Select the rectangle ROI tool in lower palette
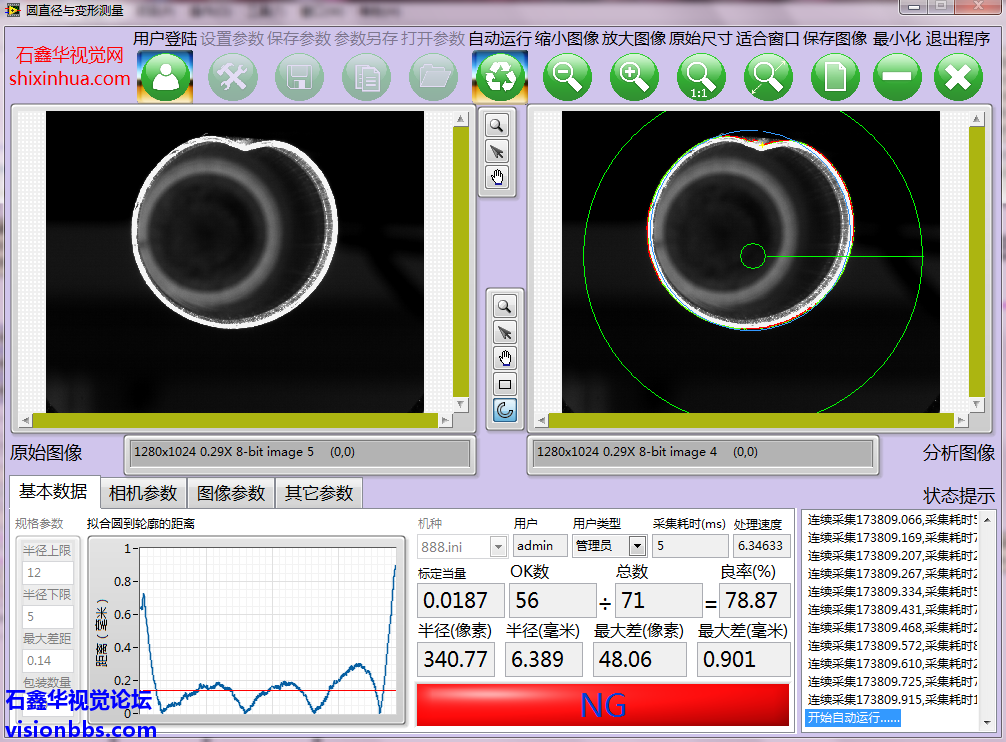 [505, 384]
